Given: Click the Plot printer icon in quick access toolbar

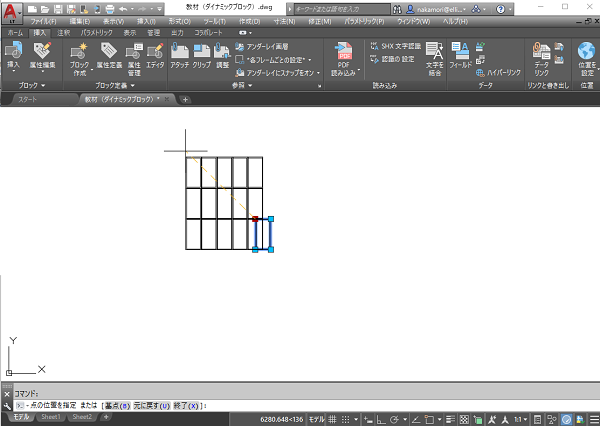Looking at the screenshot, I should (x=110, y=9).
